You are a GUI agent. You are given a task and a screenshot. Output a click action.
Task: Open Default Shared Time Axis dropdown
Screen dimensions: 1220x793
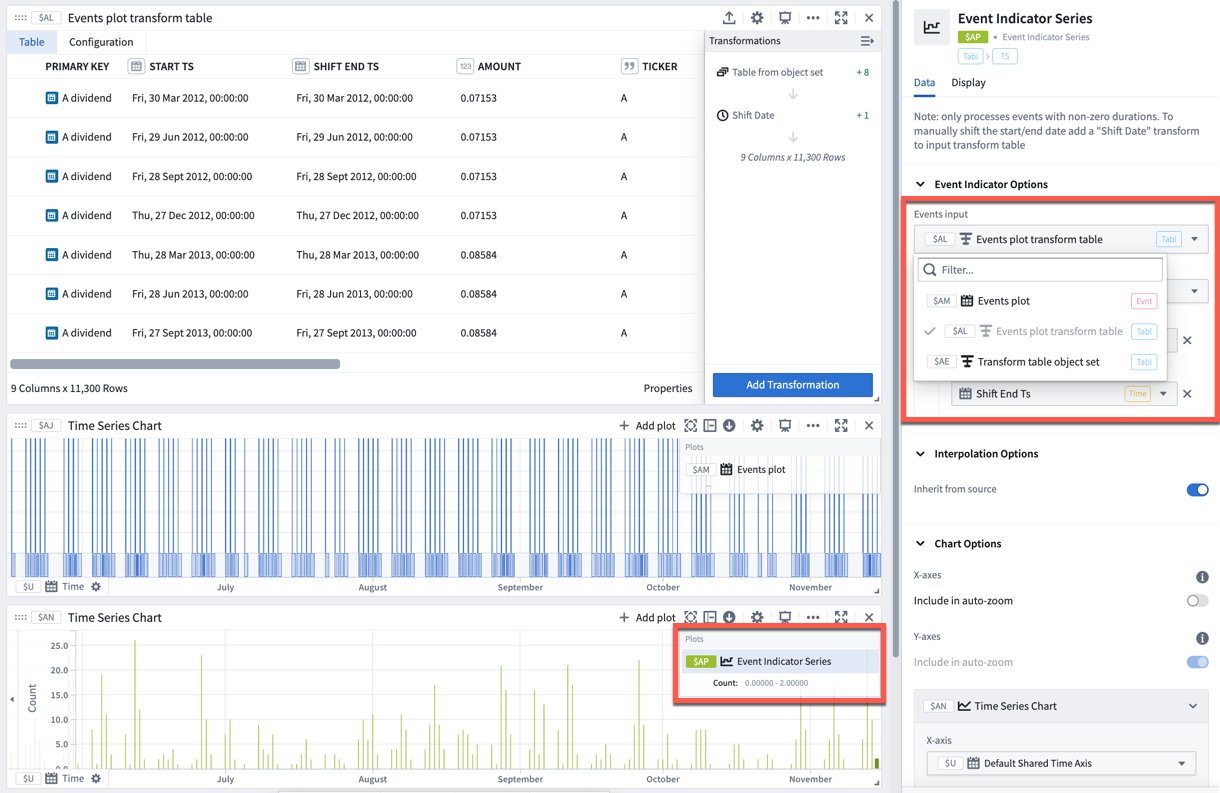tap(1062, 763)
